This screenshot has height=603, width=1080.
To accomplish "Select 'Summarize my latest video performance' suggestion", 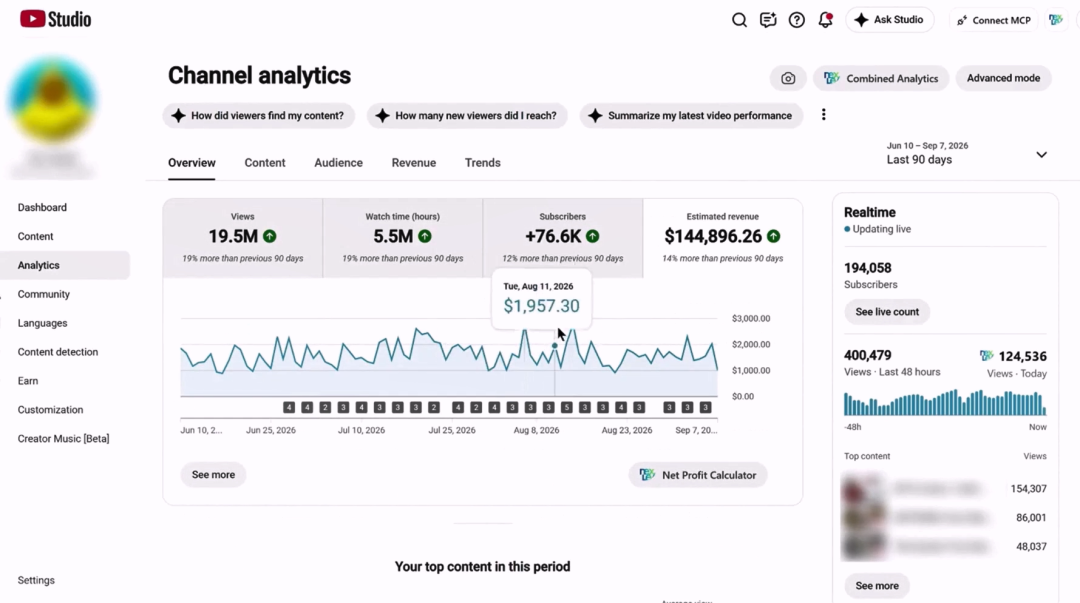I will point(691,116).
